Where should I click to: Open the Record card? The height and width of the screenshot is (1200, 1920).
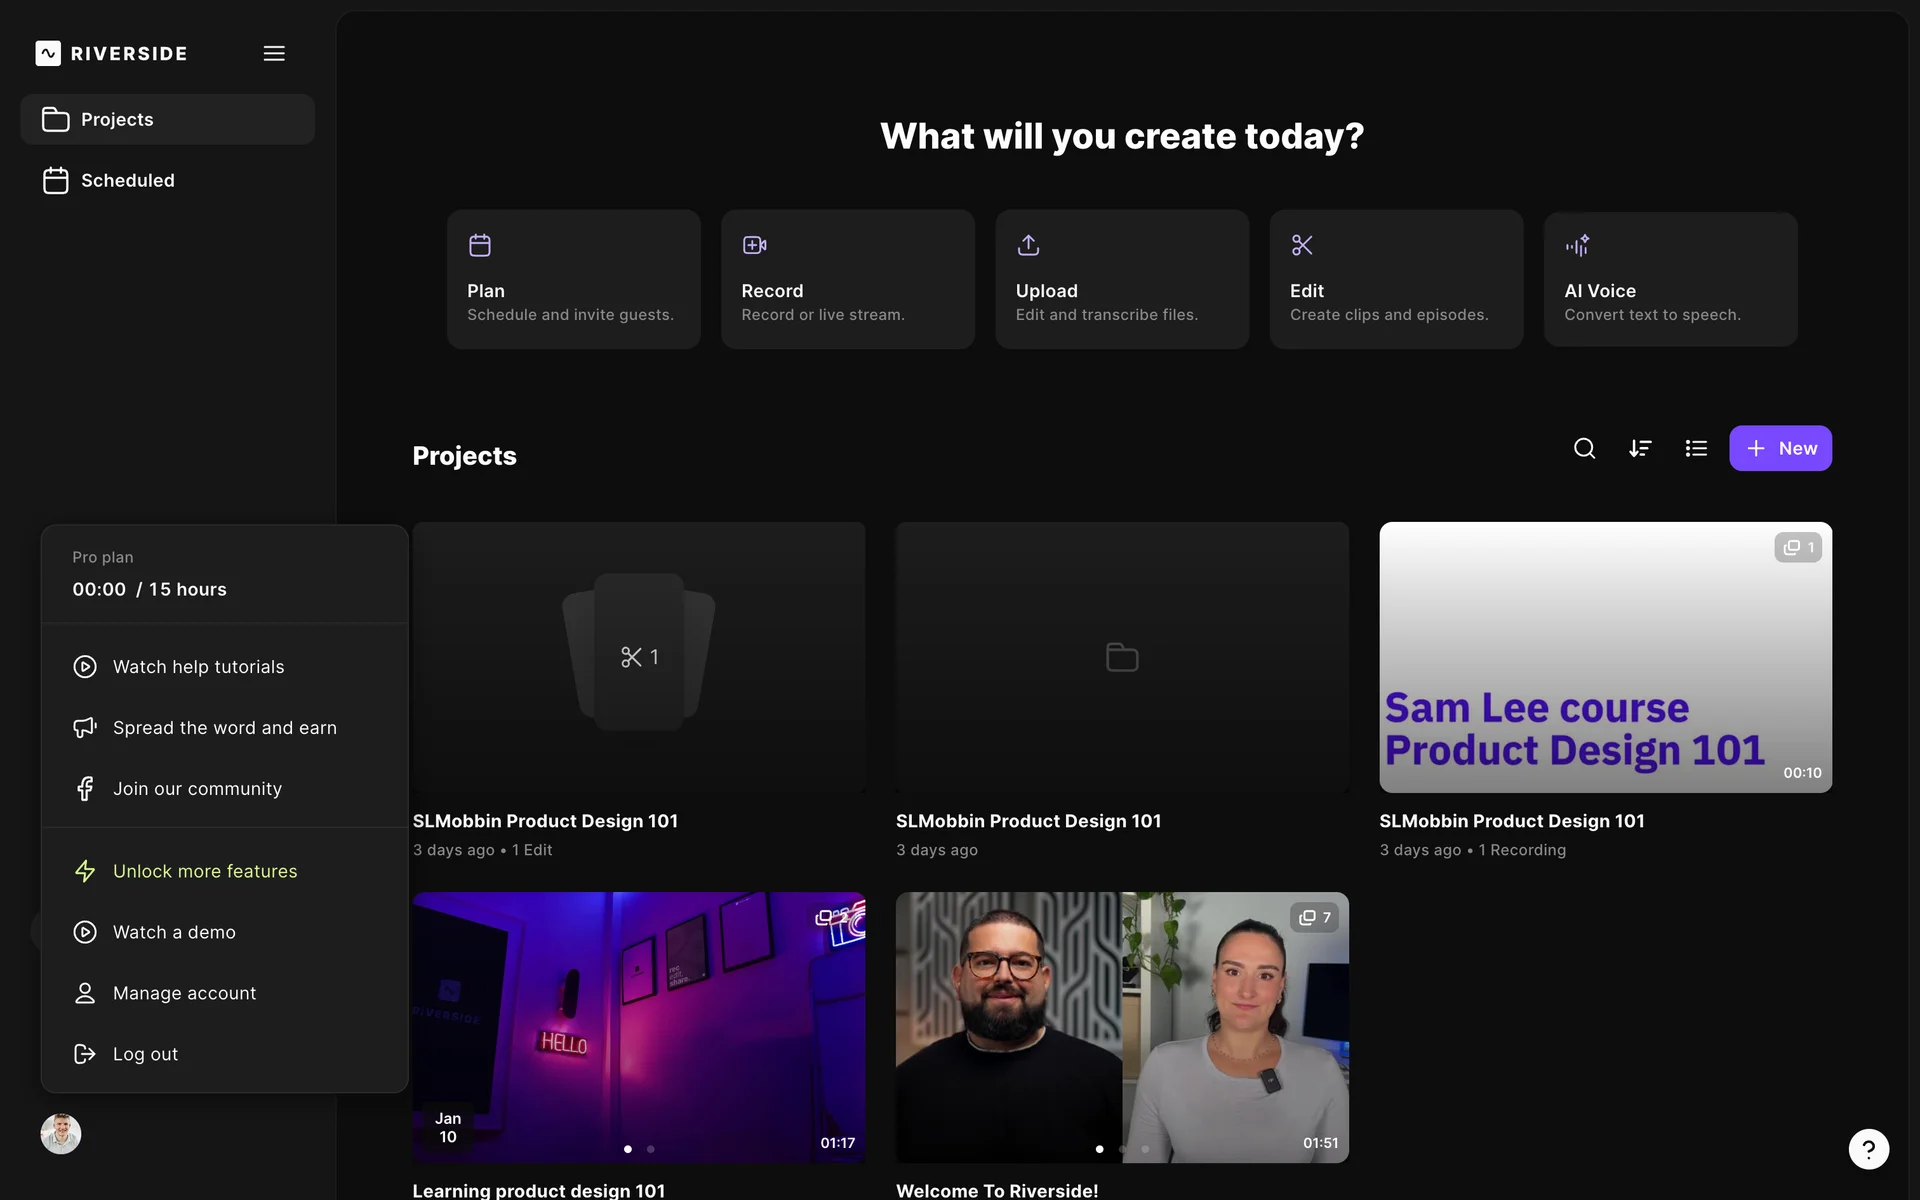(x=847, y=279)
